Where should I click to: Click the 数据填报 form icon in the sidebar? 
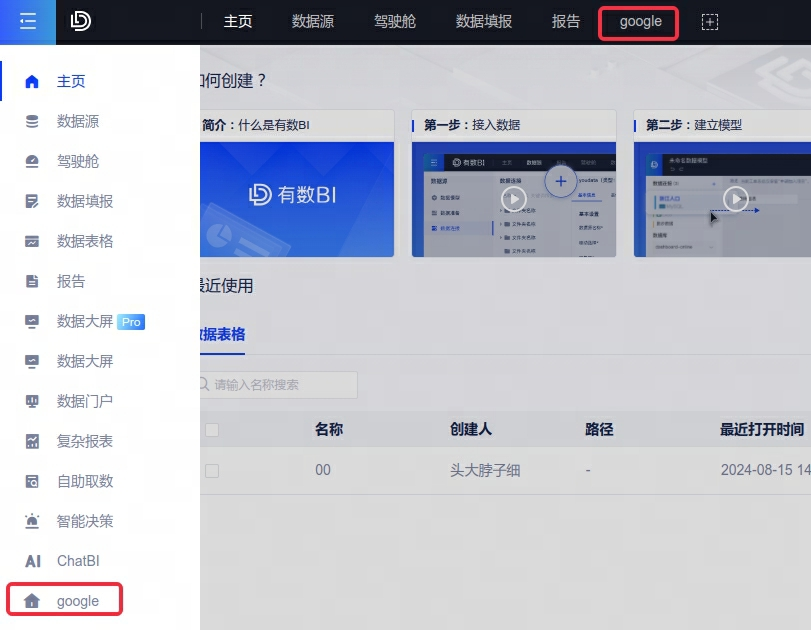(32, 201)
